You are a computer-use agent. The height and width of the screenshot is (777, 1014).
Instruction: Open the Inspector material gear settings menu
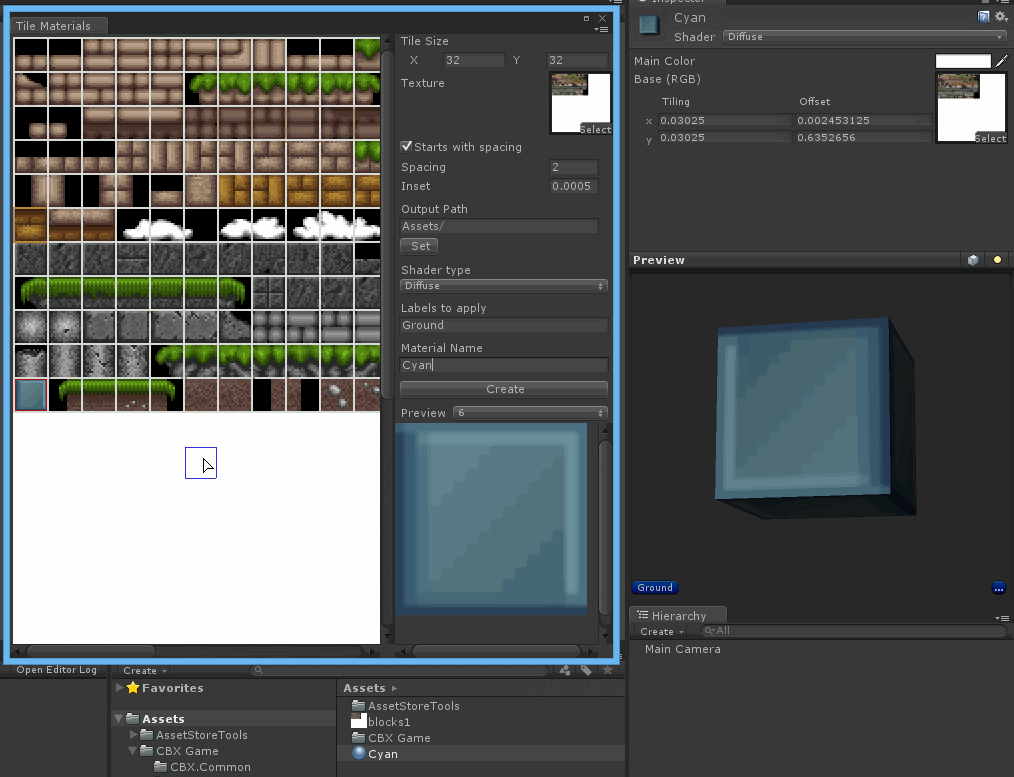[1001, 17]
